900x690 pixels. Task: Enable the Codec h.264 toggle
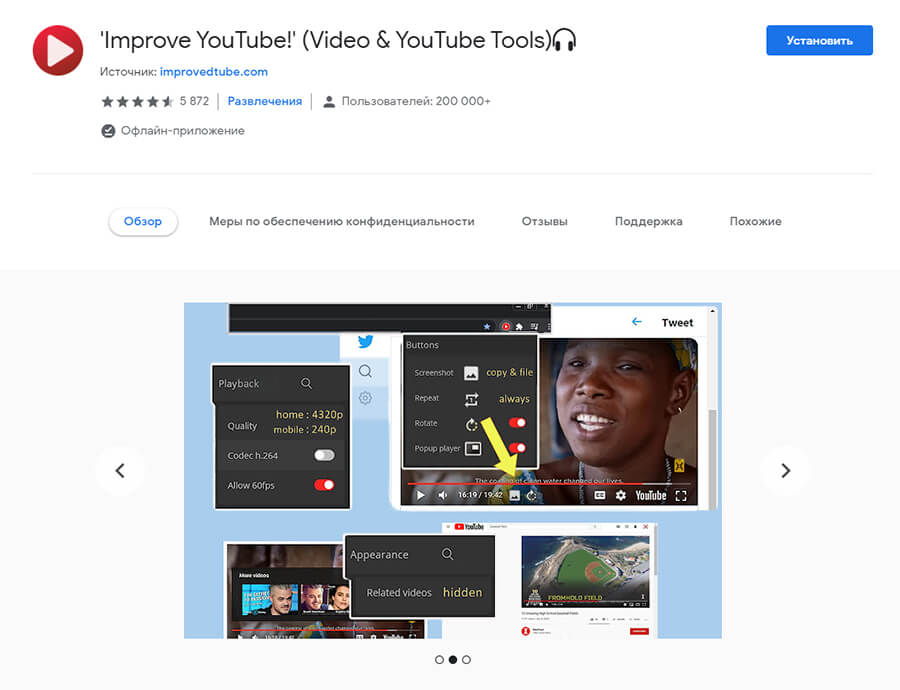coord(323,455)
